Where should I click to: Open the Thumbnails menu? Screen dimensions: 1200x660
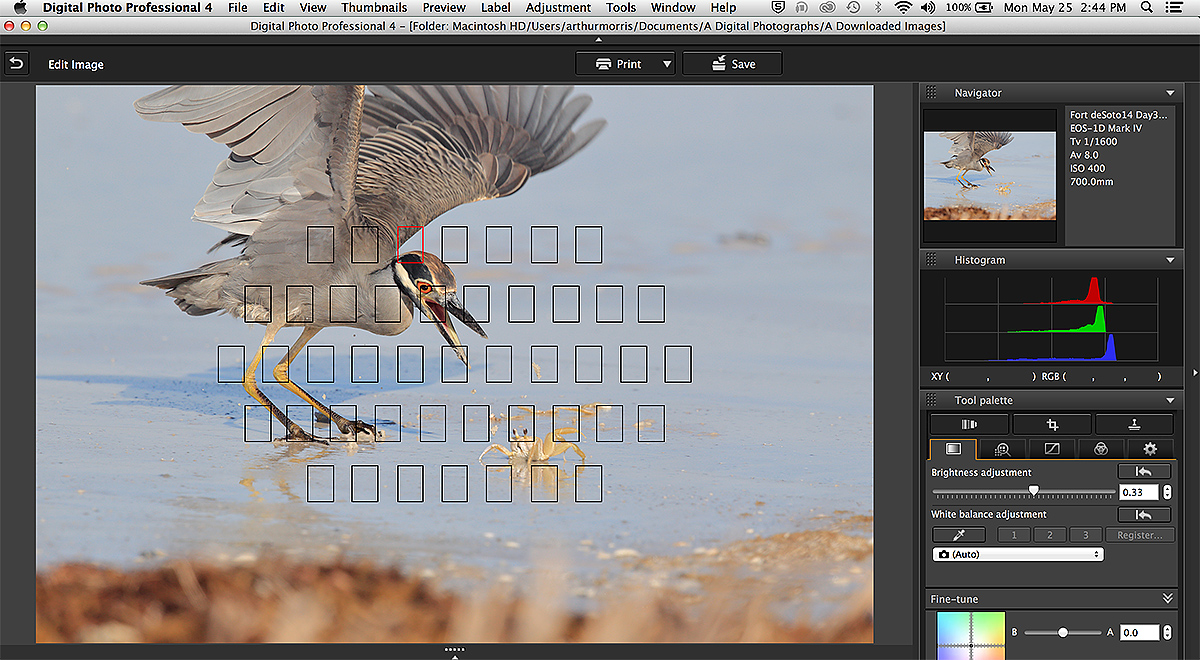[374, 8]
